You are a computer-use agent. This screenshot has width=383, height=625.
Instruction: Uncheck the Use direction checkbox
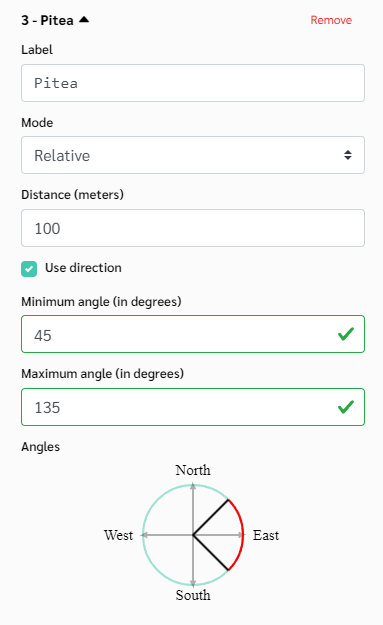pos(29,269)
